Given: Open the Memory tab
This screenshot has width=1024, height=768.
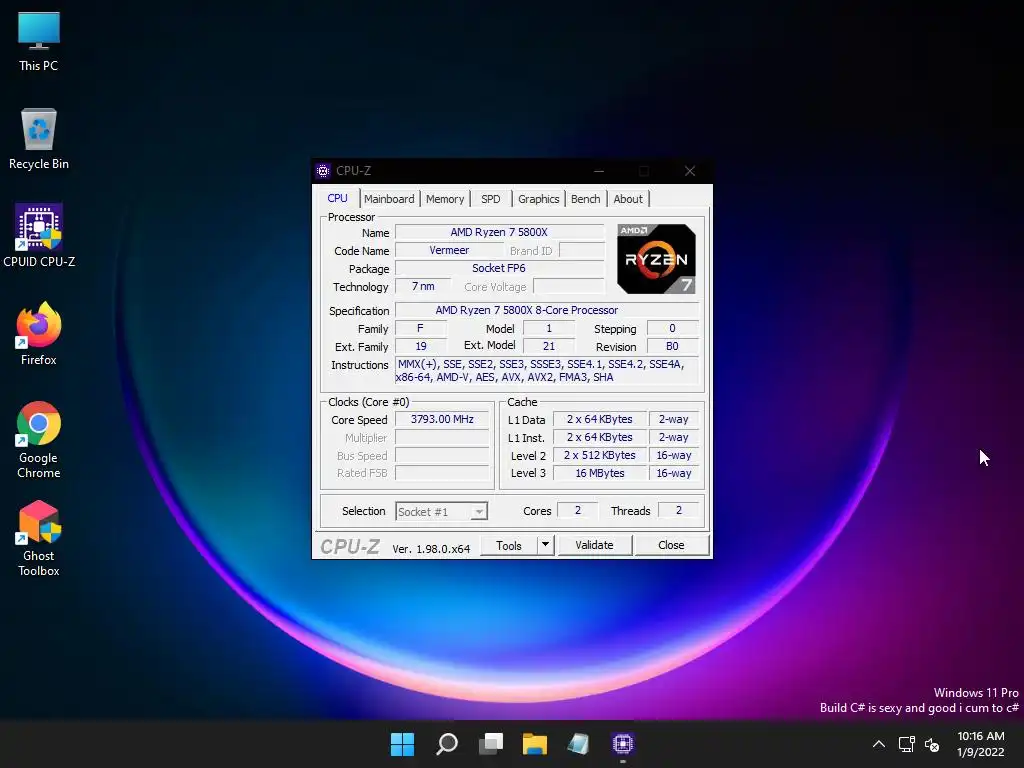Looking at the screenshot, I should pyautogui.click(x=445, y=199).
